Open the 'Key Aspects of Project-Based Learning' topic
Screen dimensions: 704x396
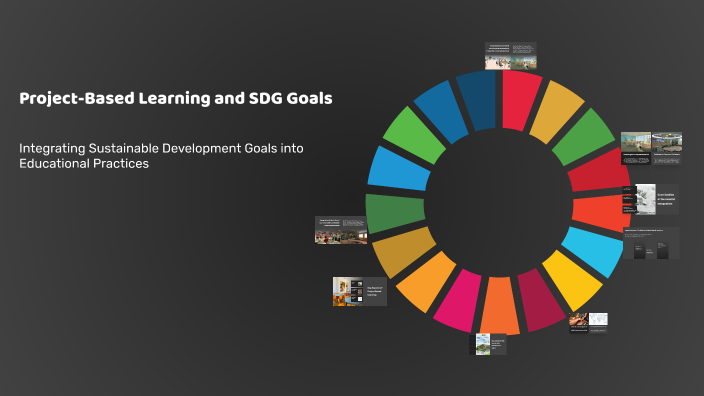pyautogui.click(x=360, y=291)
